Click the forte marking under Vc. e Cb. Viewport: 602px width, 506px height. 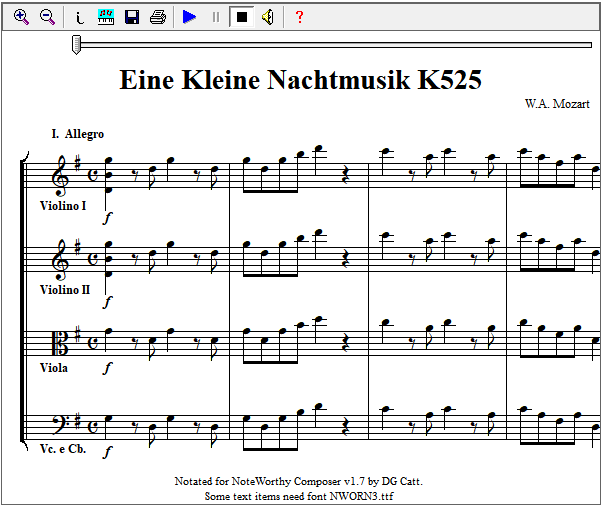click(108, 451)
